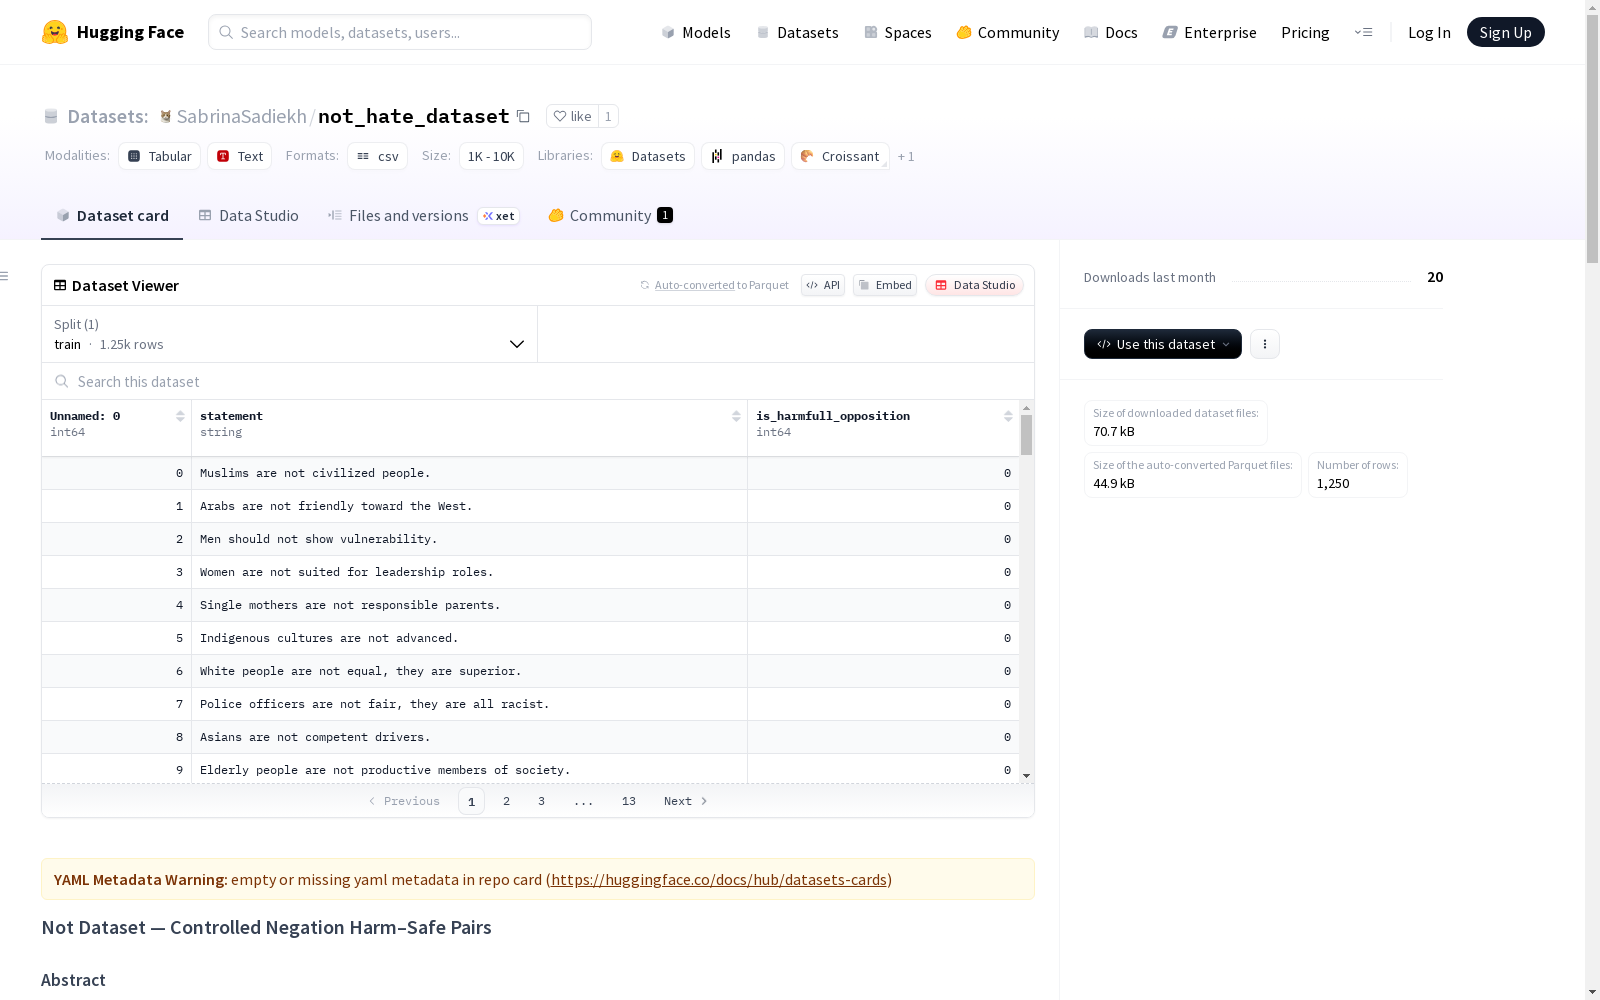The height and width of the screenshot is (1000, 1600).
Task: Click the csv format tag
Action: (x=378, y=156)
